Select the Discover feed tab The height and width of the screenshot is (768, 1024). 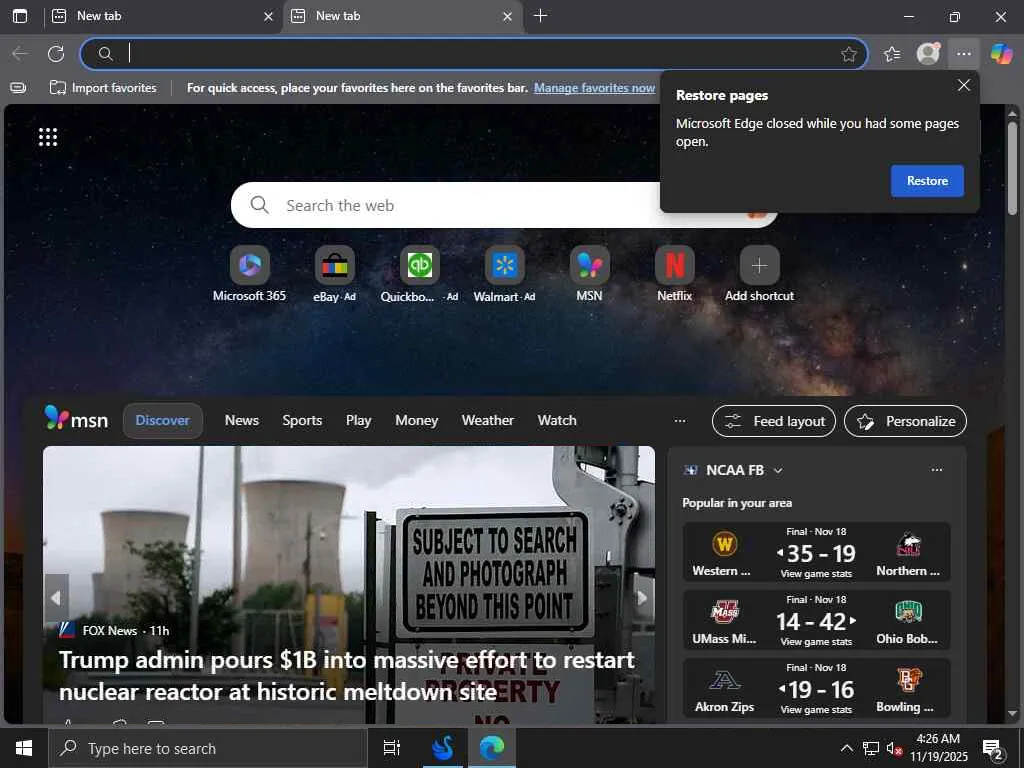pos(163,421)
